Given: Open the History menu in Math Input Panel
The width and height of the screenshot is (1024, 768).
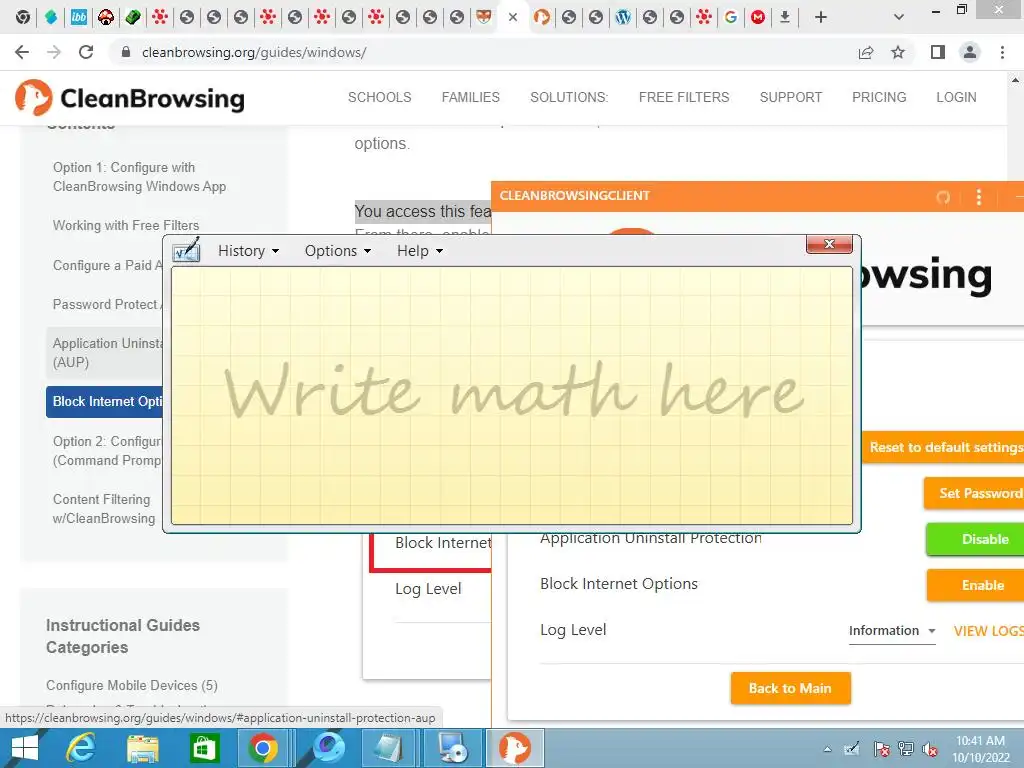Looking at the screenshot, I should point(248,251).
